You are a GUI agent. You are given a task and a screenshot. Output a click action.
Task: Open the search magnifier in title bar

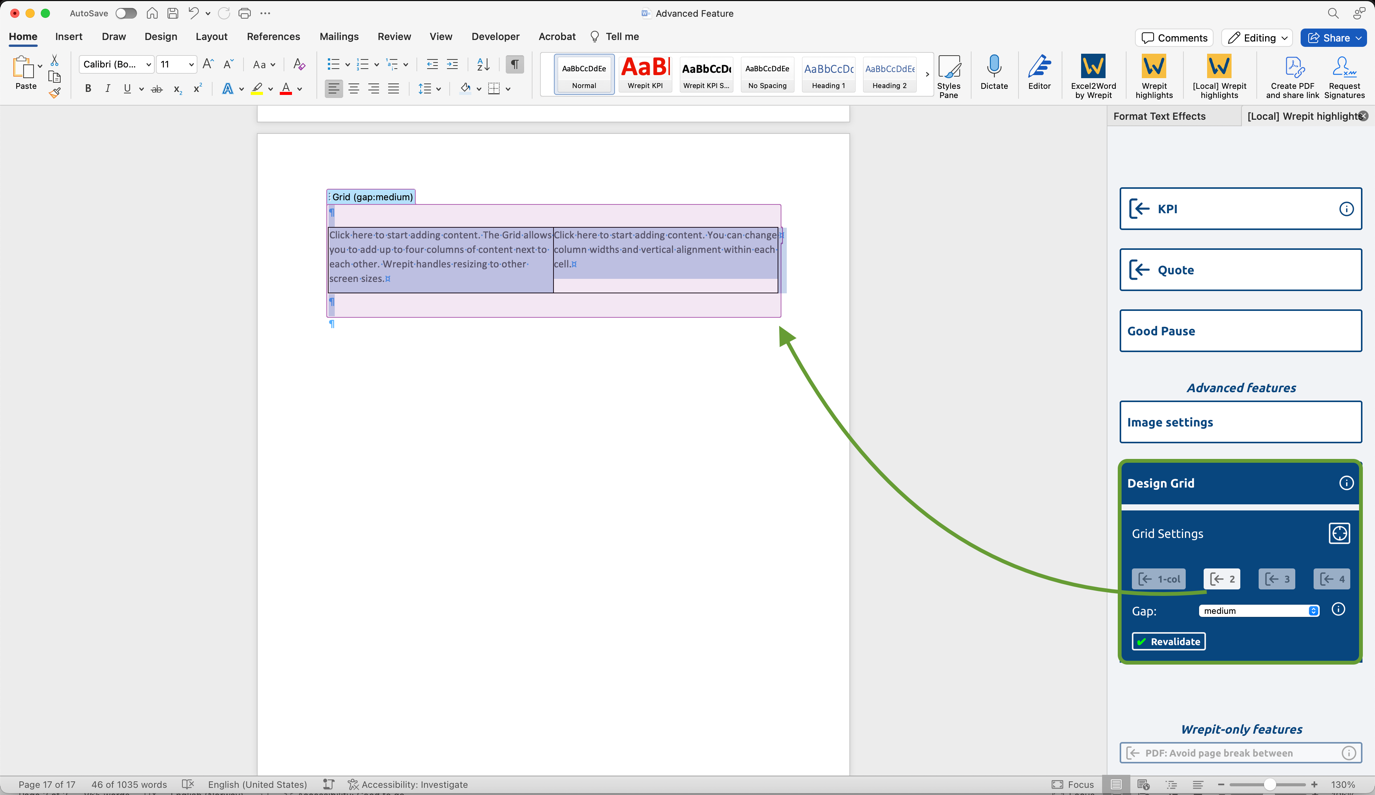click(1333, 14)
